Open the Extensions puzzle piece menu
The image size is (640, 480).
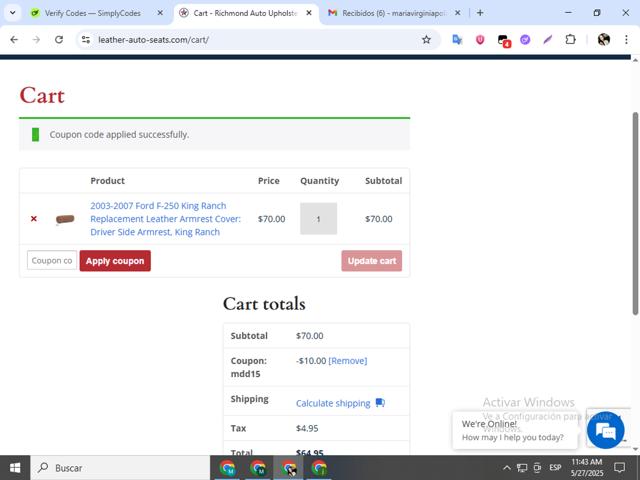pyautogui.click(x=570, y=40)
